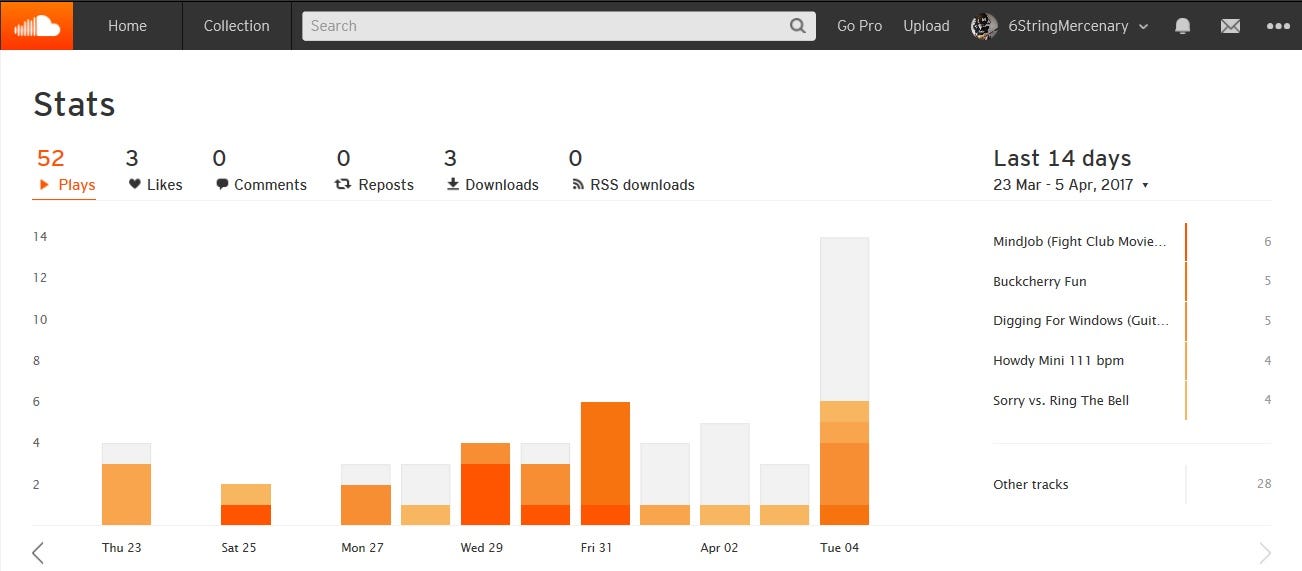The height and width of the screenshot is (571, 1302).
Task: Open the messages envelope icon
Action: coord(1230,26)
